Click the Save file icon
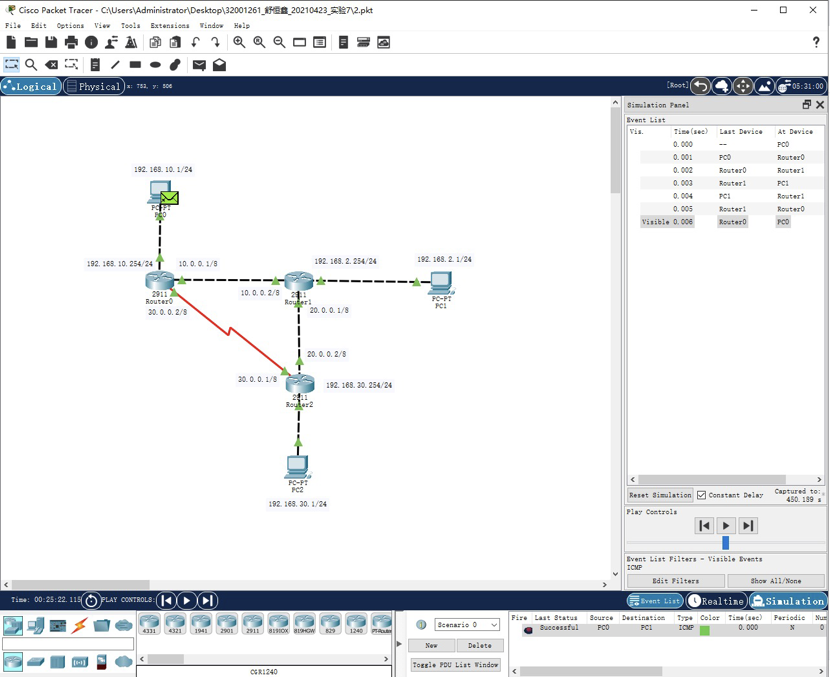Screen dimensions: 830x678 pos(51,42)
